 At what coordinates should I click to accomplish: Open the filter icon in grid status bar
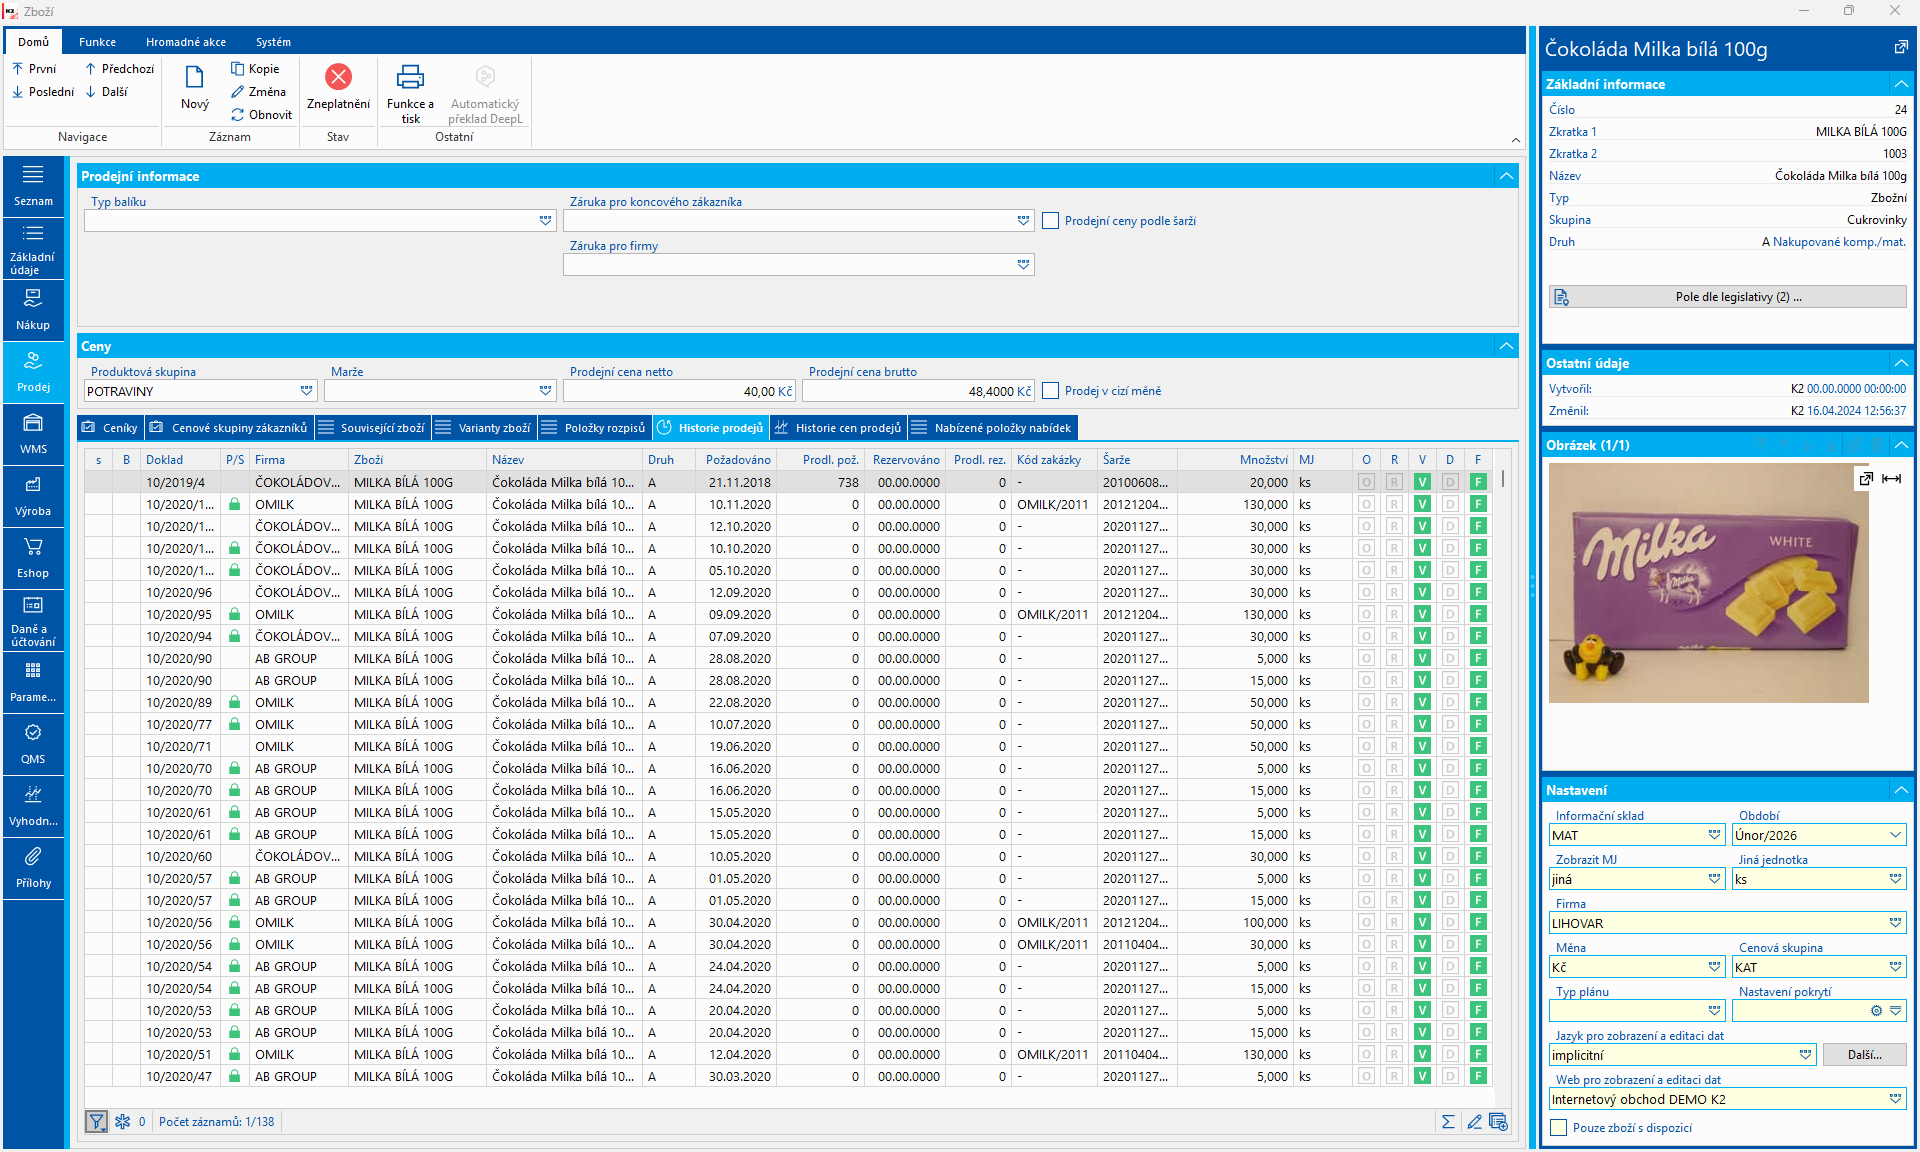96,1122
